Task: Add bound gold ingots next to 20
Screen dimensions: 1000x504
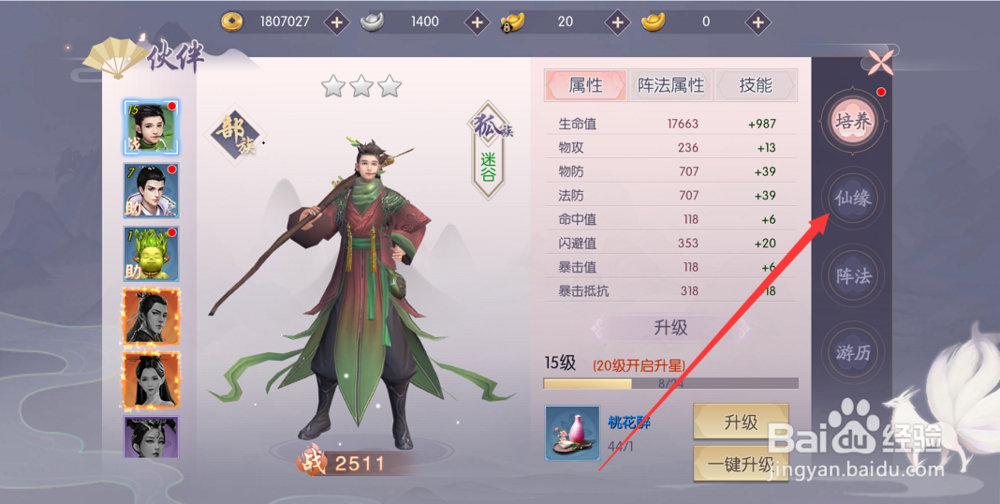Action: click(617, 22)
